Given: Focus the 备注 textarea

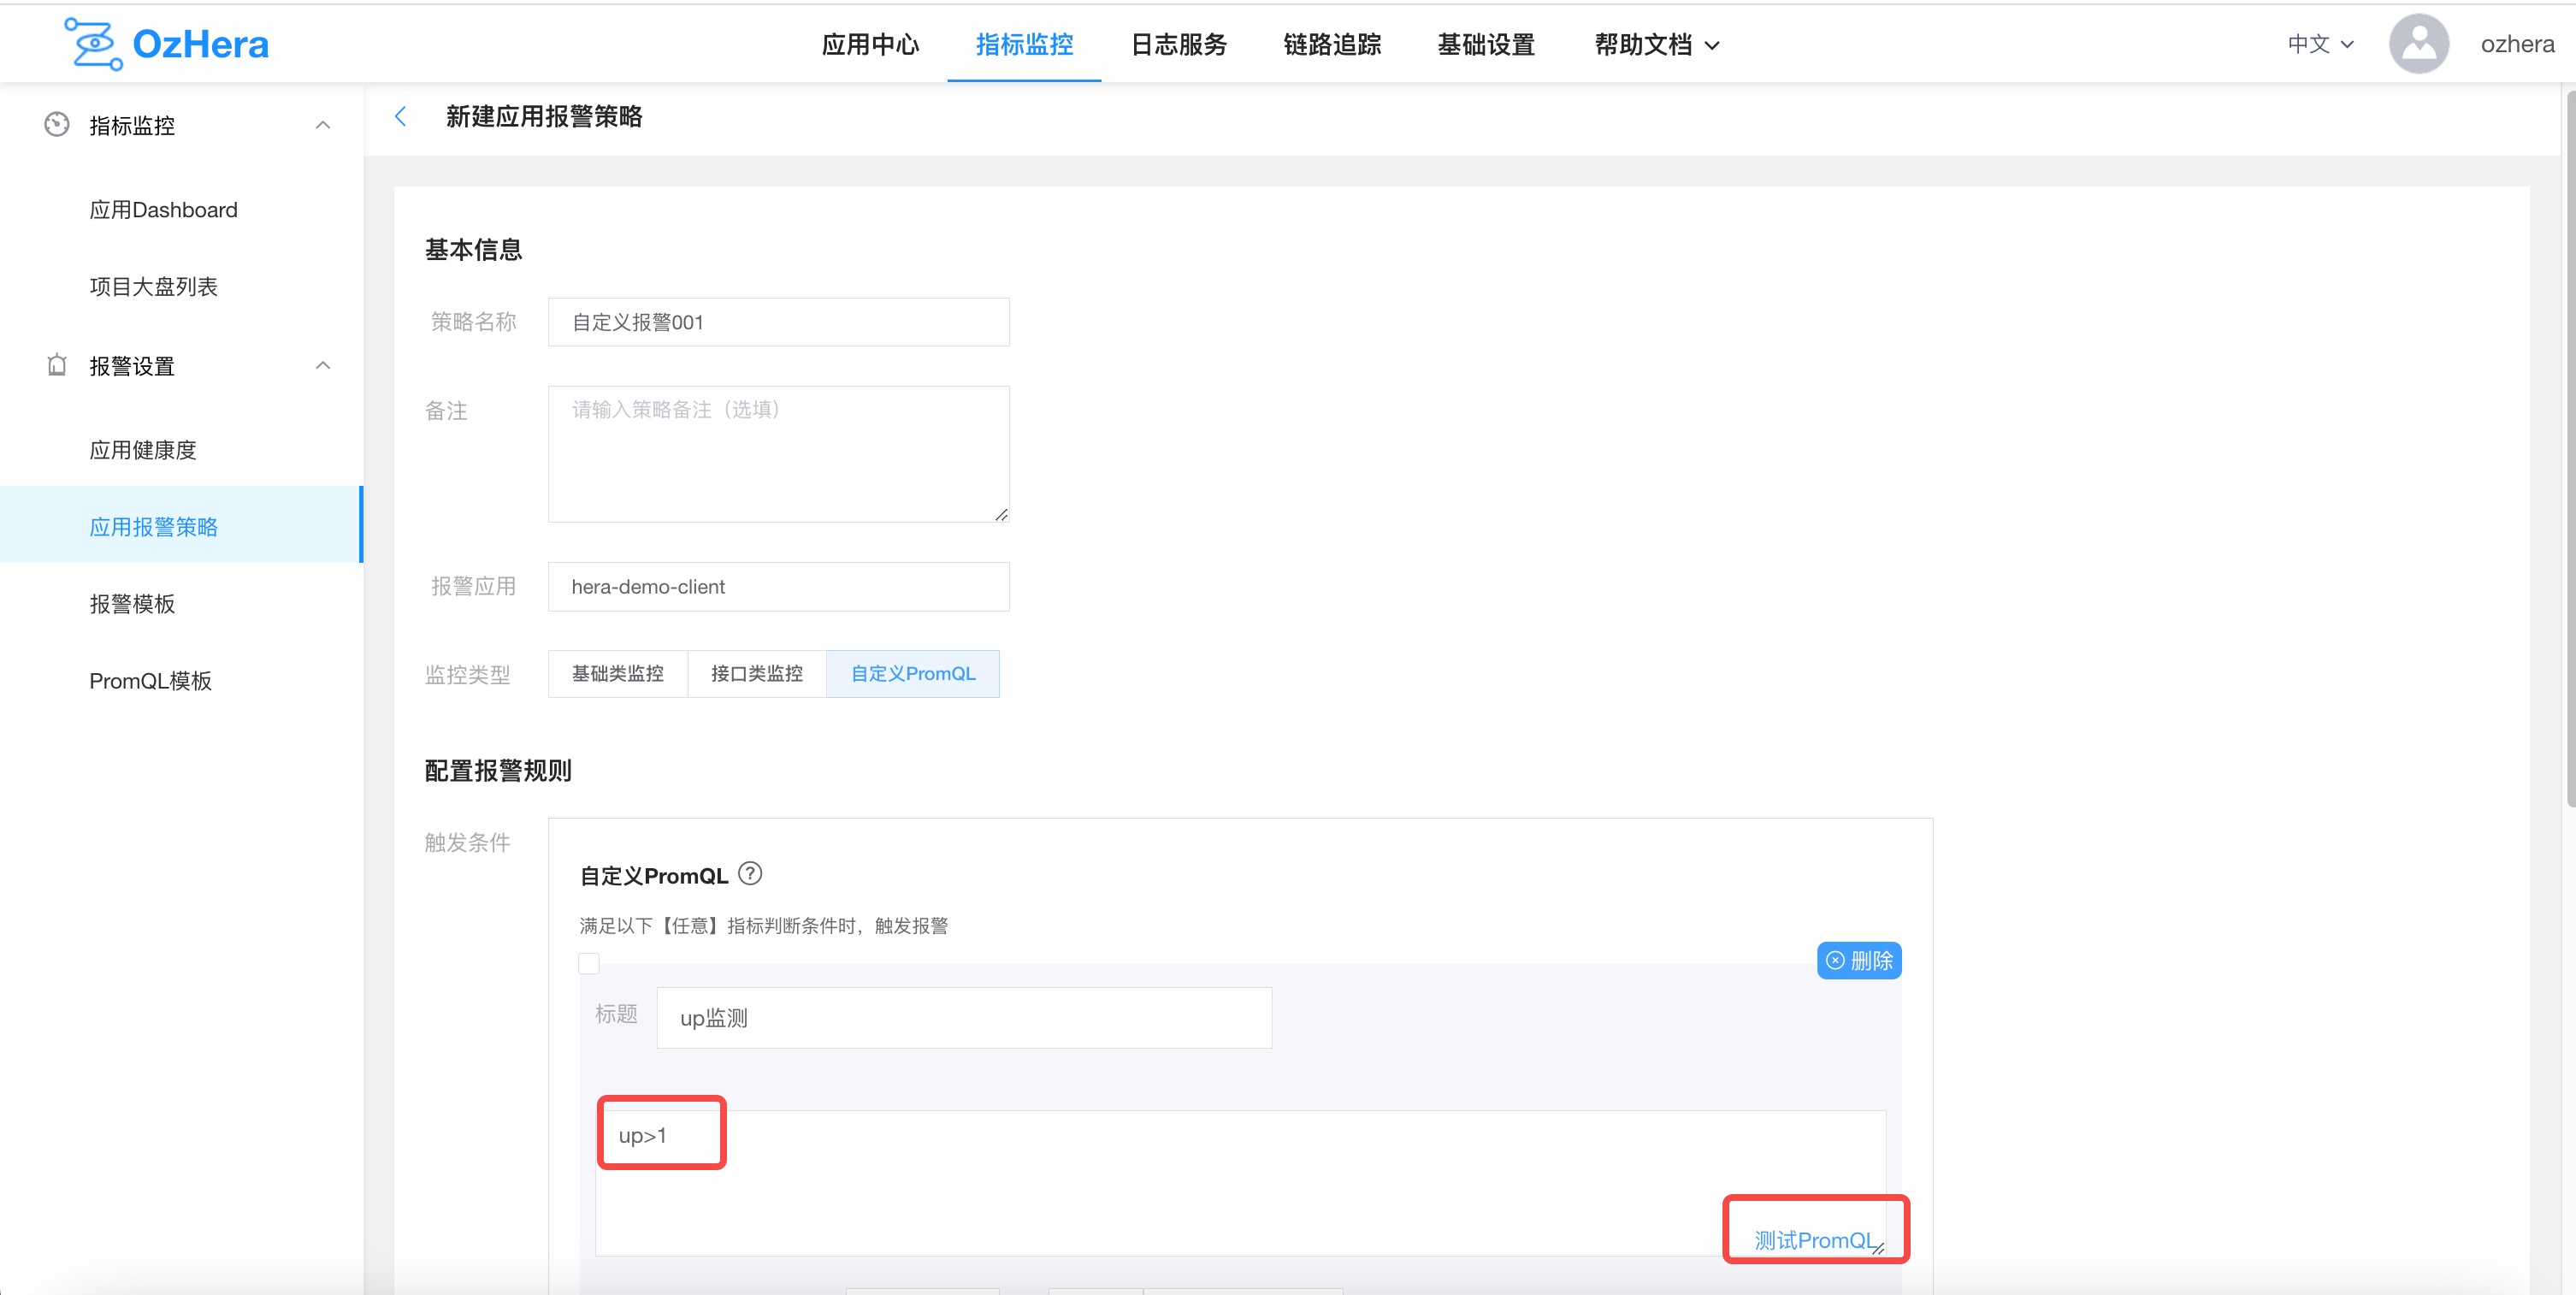Looking at the screenshot, I should [x=778, y=454].
